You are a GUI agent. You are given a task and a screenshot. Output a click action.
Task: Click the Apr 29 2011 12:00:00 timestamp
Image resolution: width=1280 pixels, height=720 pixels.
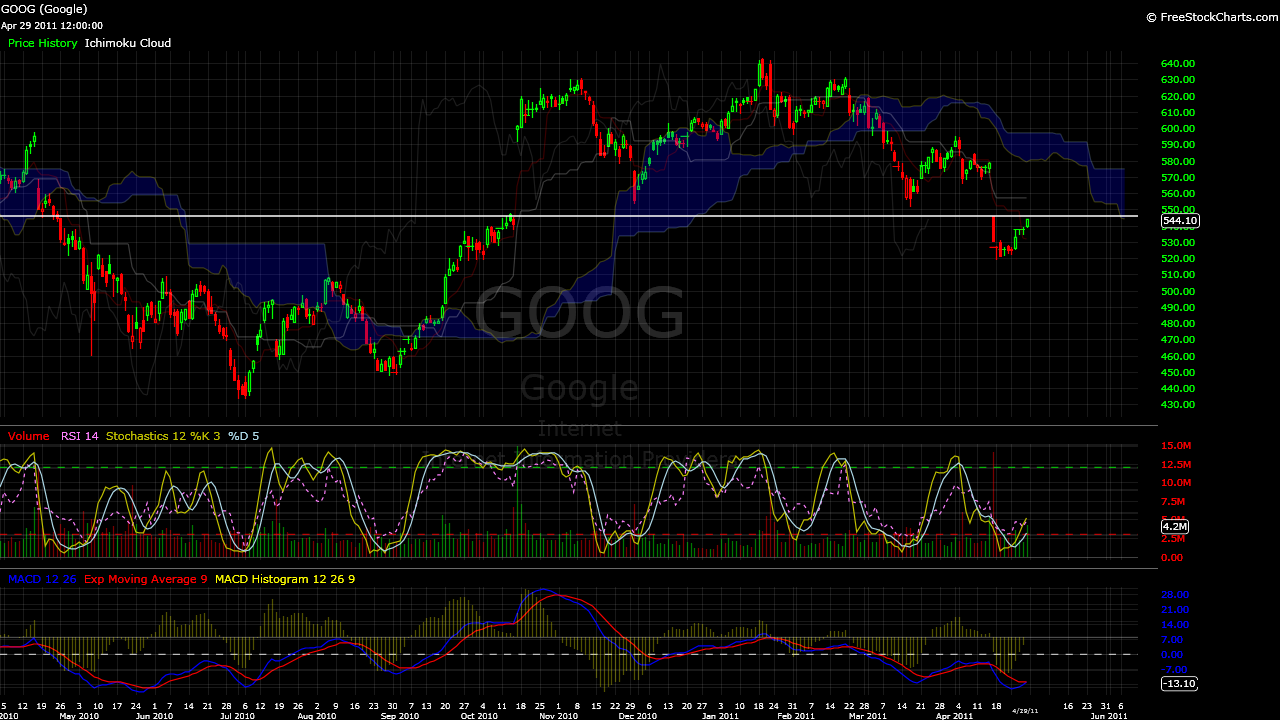tap(51, 25)
